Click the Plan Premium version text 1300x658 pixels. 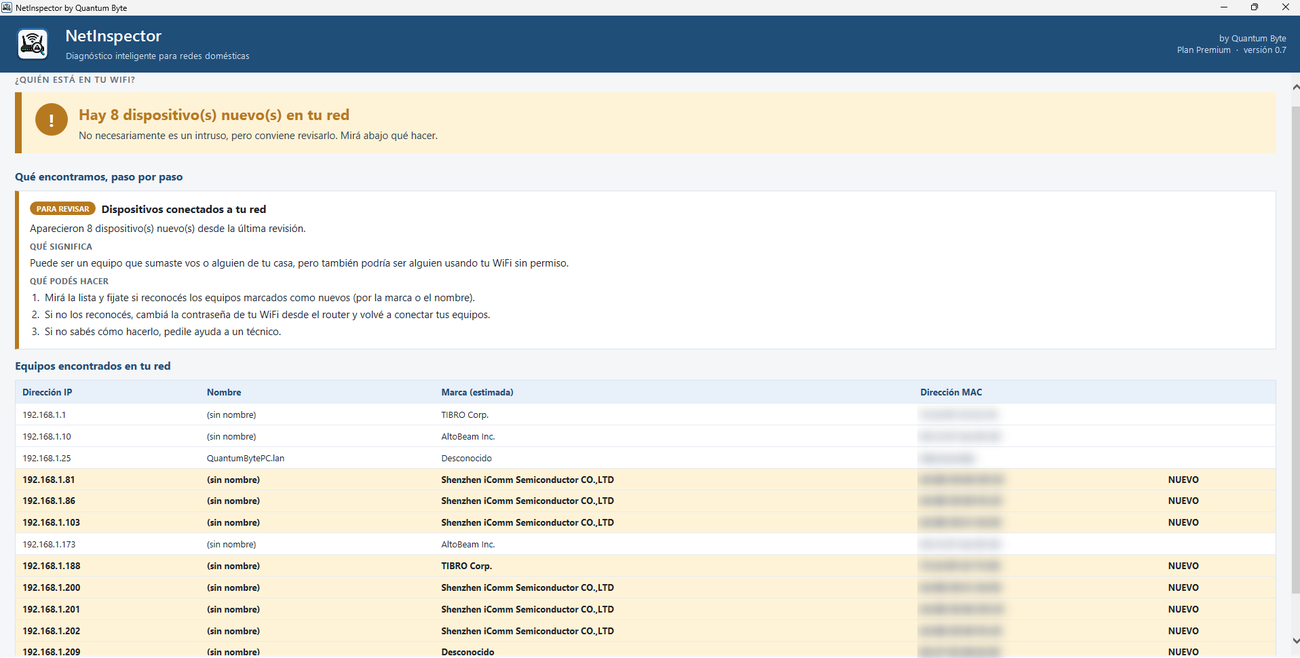[1231, 50]
